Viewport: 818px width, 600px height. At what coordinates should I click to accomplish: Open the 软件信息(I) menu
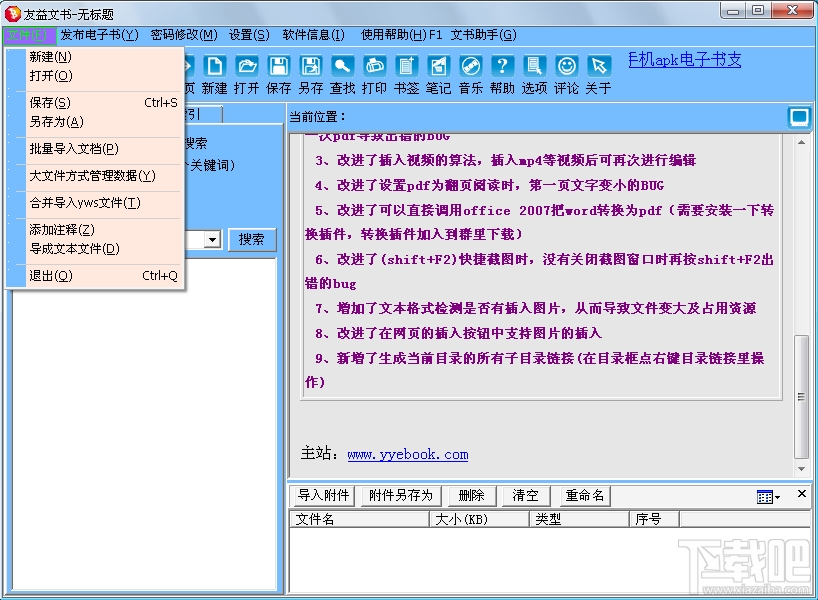click(x=314, y=35)
